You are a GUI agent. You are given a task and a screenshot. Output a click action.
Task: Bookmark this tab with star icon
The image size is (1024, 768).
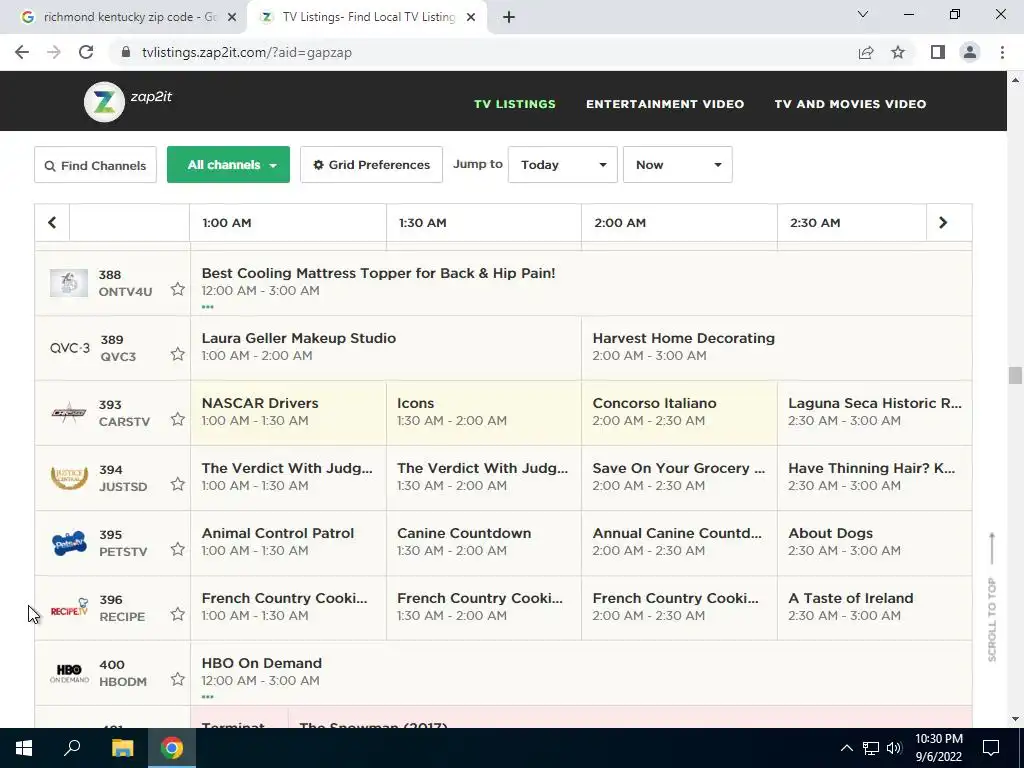point(898,52)
